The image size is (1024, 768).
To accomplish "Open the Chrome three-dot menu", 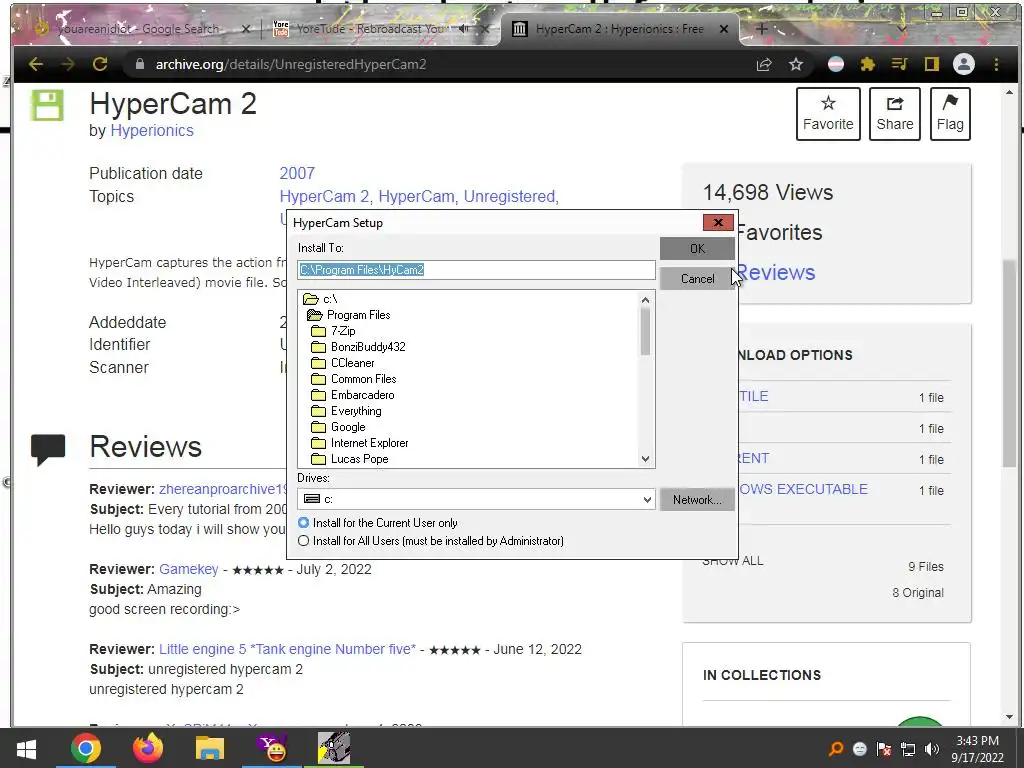I will (x=996, y=64).
